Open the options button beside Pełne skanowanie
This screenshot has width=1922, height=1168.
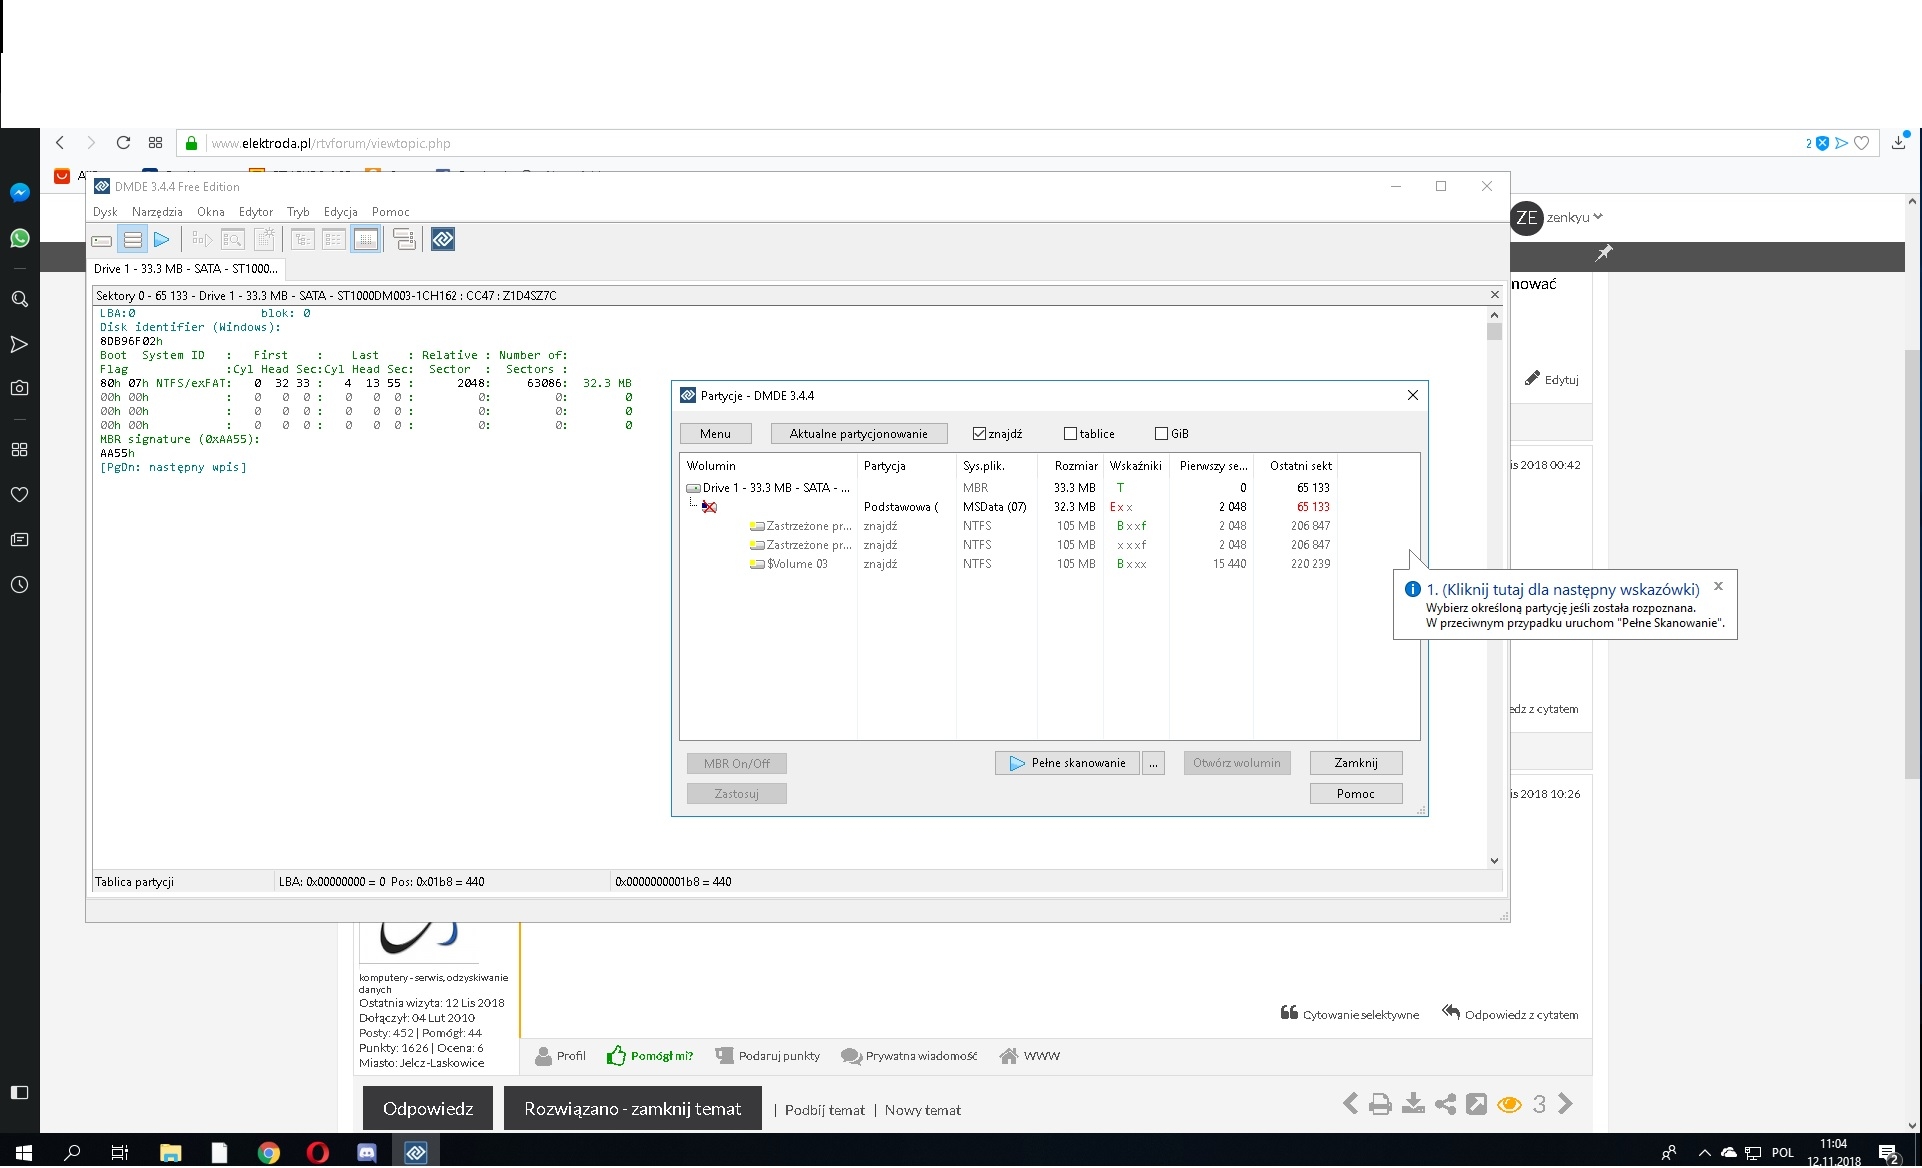click(1153, 763)
